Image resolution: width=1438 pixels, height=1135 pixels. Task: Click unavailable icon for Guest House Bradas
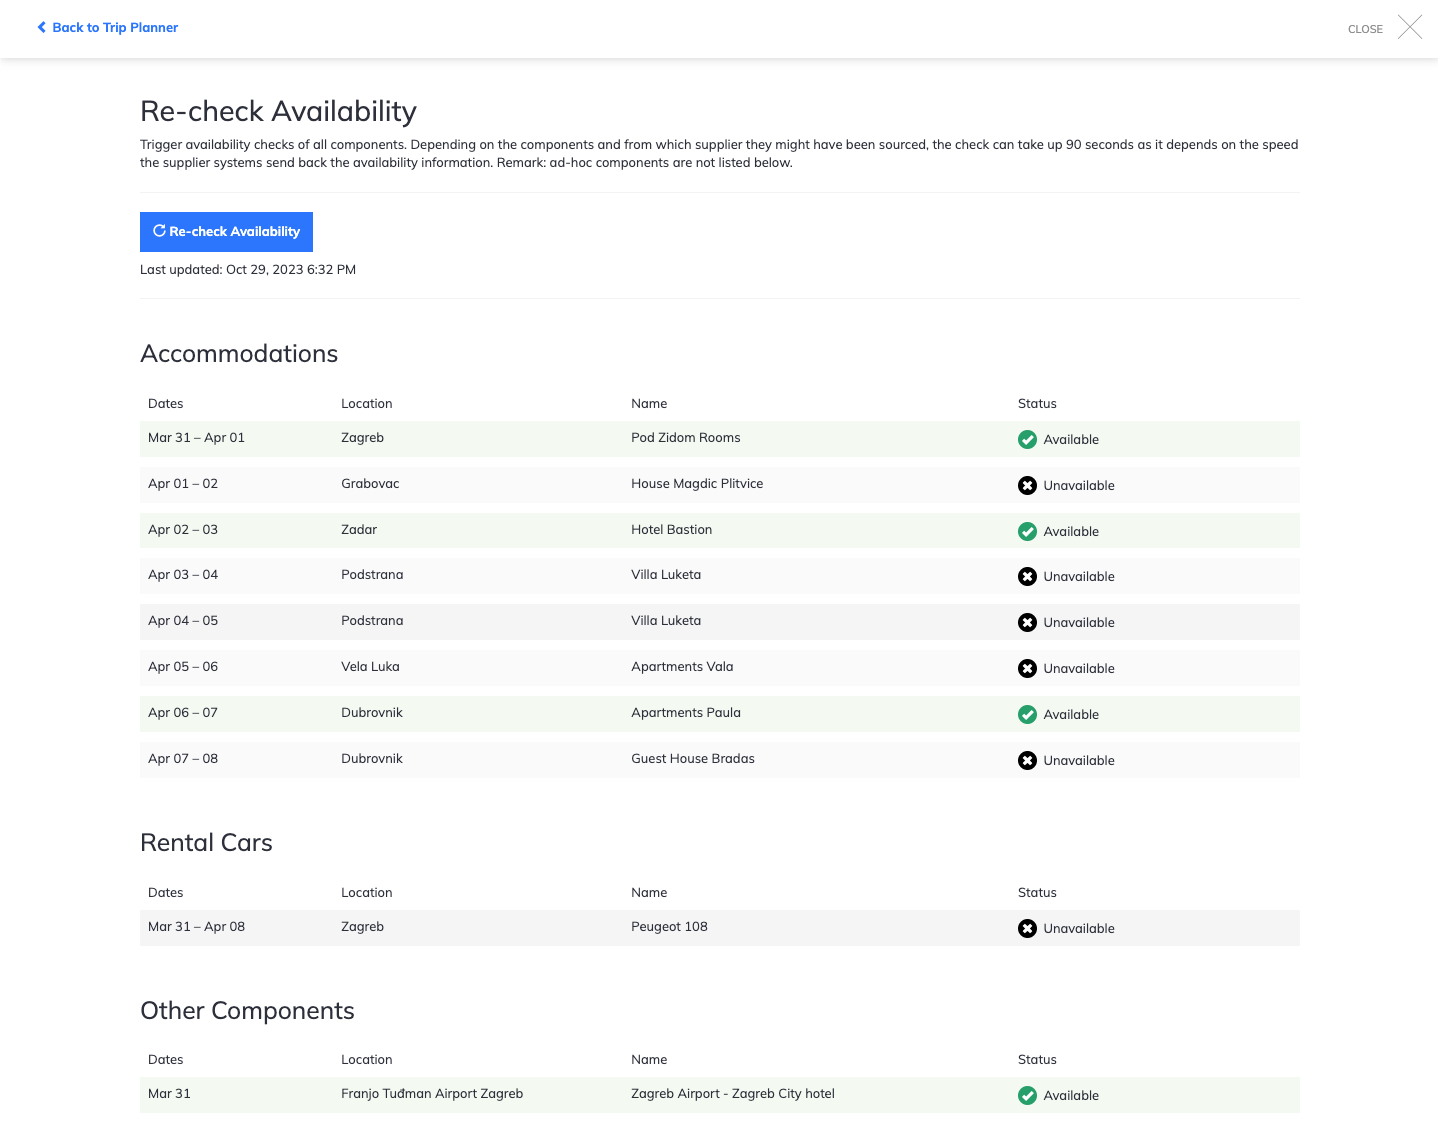(x=1027, y=760)
